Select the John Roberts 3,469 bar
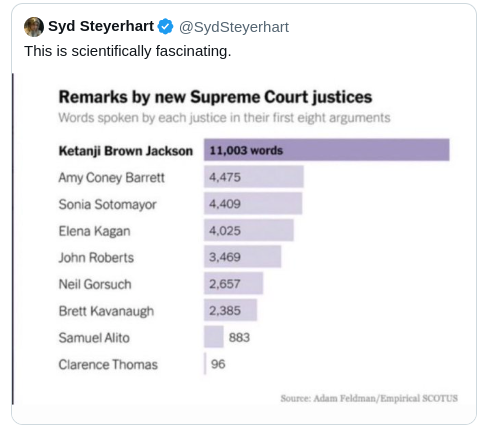Screen dimensions: 479x428 [243, 257]
